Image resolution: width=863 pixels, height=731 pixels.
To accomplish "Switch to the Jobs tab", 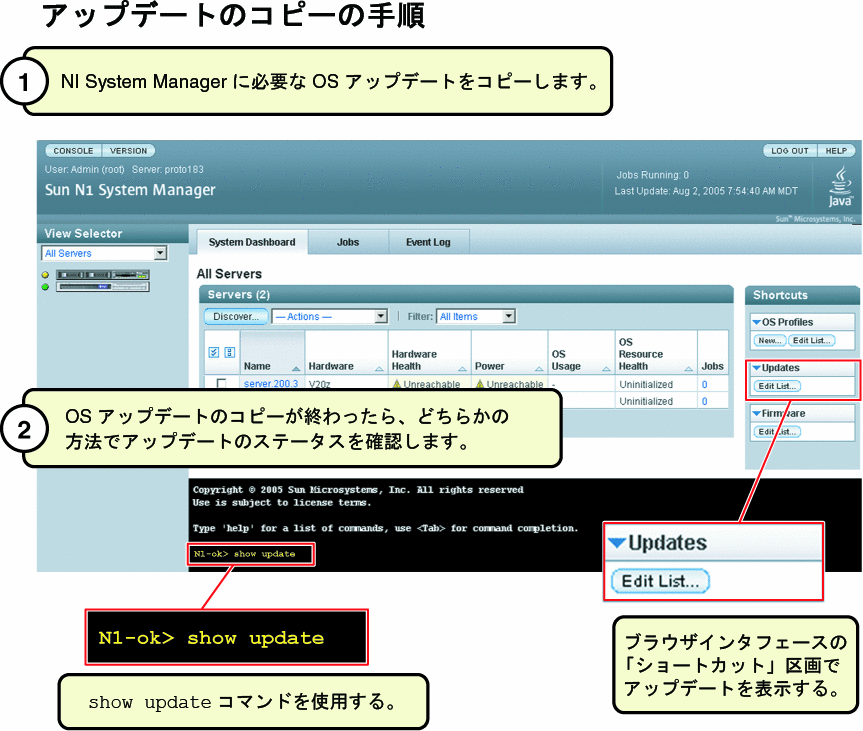I will pos(348,242).
